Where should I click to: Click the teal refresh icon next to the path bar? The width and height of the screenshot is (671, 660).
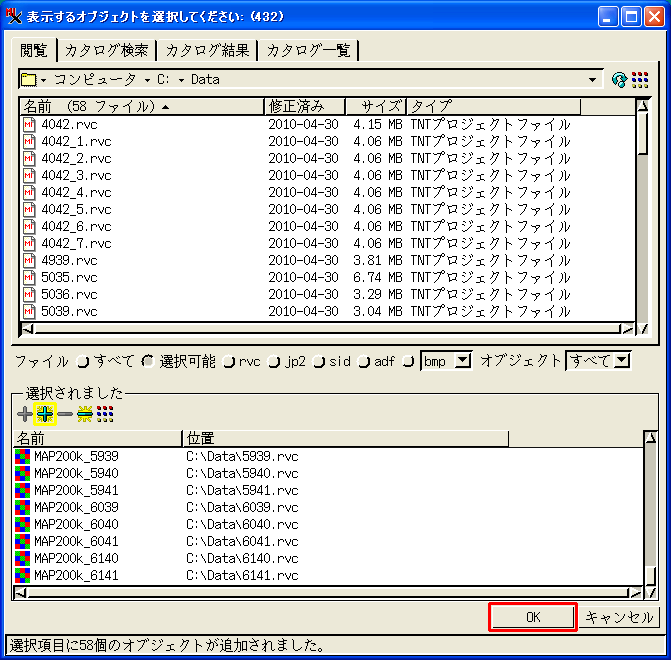click(x=619, y=80)
